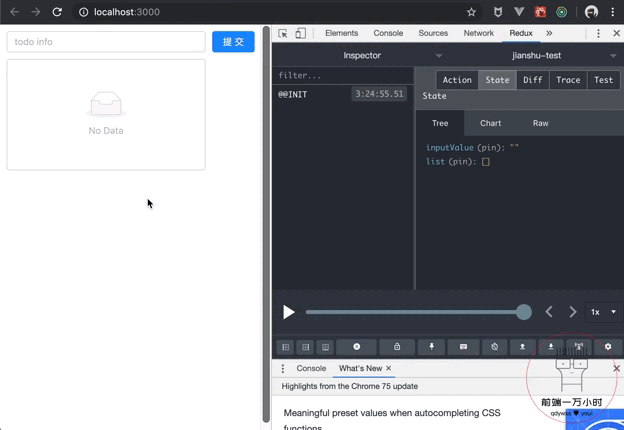The image size is (624, 430).
Task: Show the Diff view
Action: pyautogui.click(x=532, y=80)
